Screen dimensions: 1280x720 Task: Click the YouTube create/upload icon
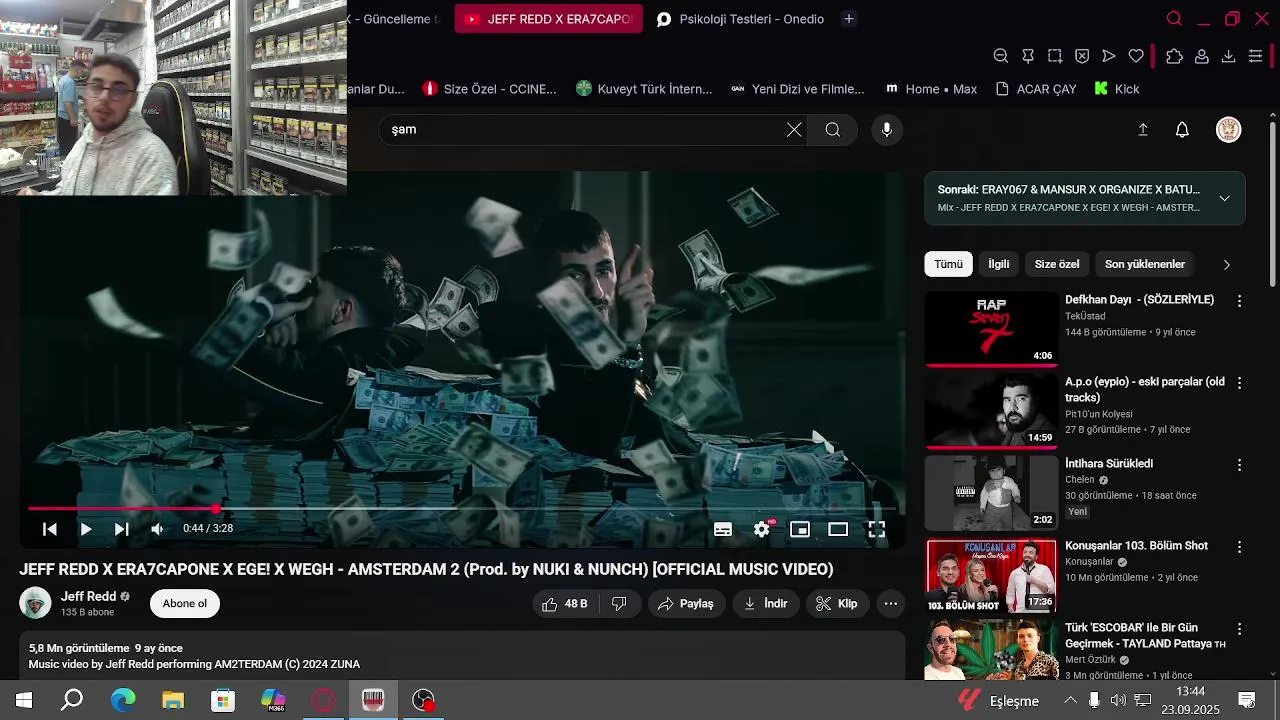click(1143, 129)
